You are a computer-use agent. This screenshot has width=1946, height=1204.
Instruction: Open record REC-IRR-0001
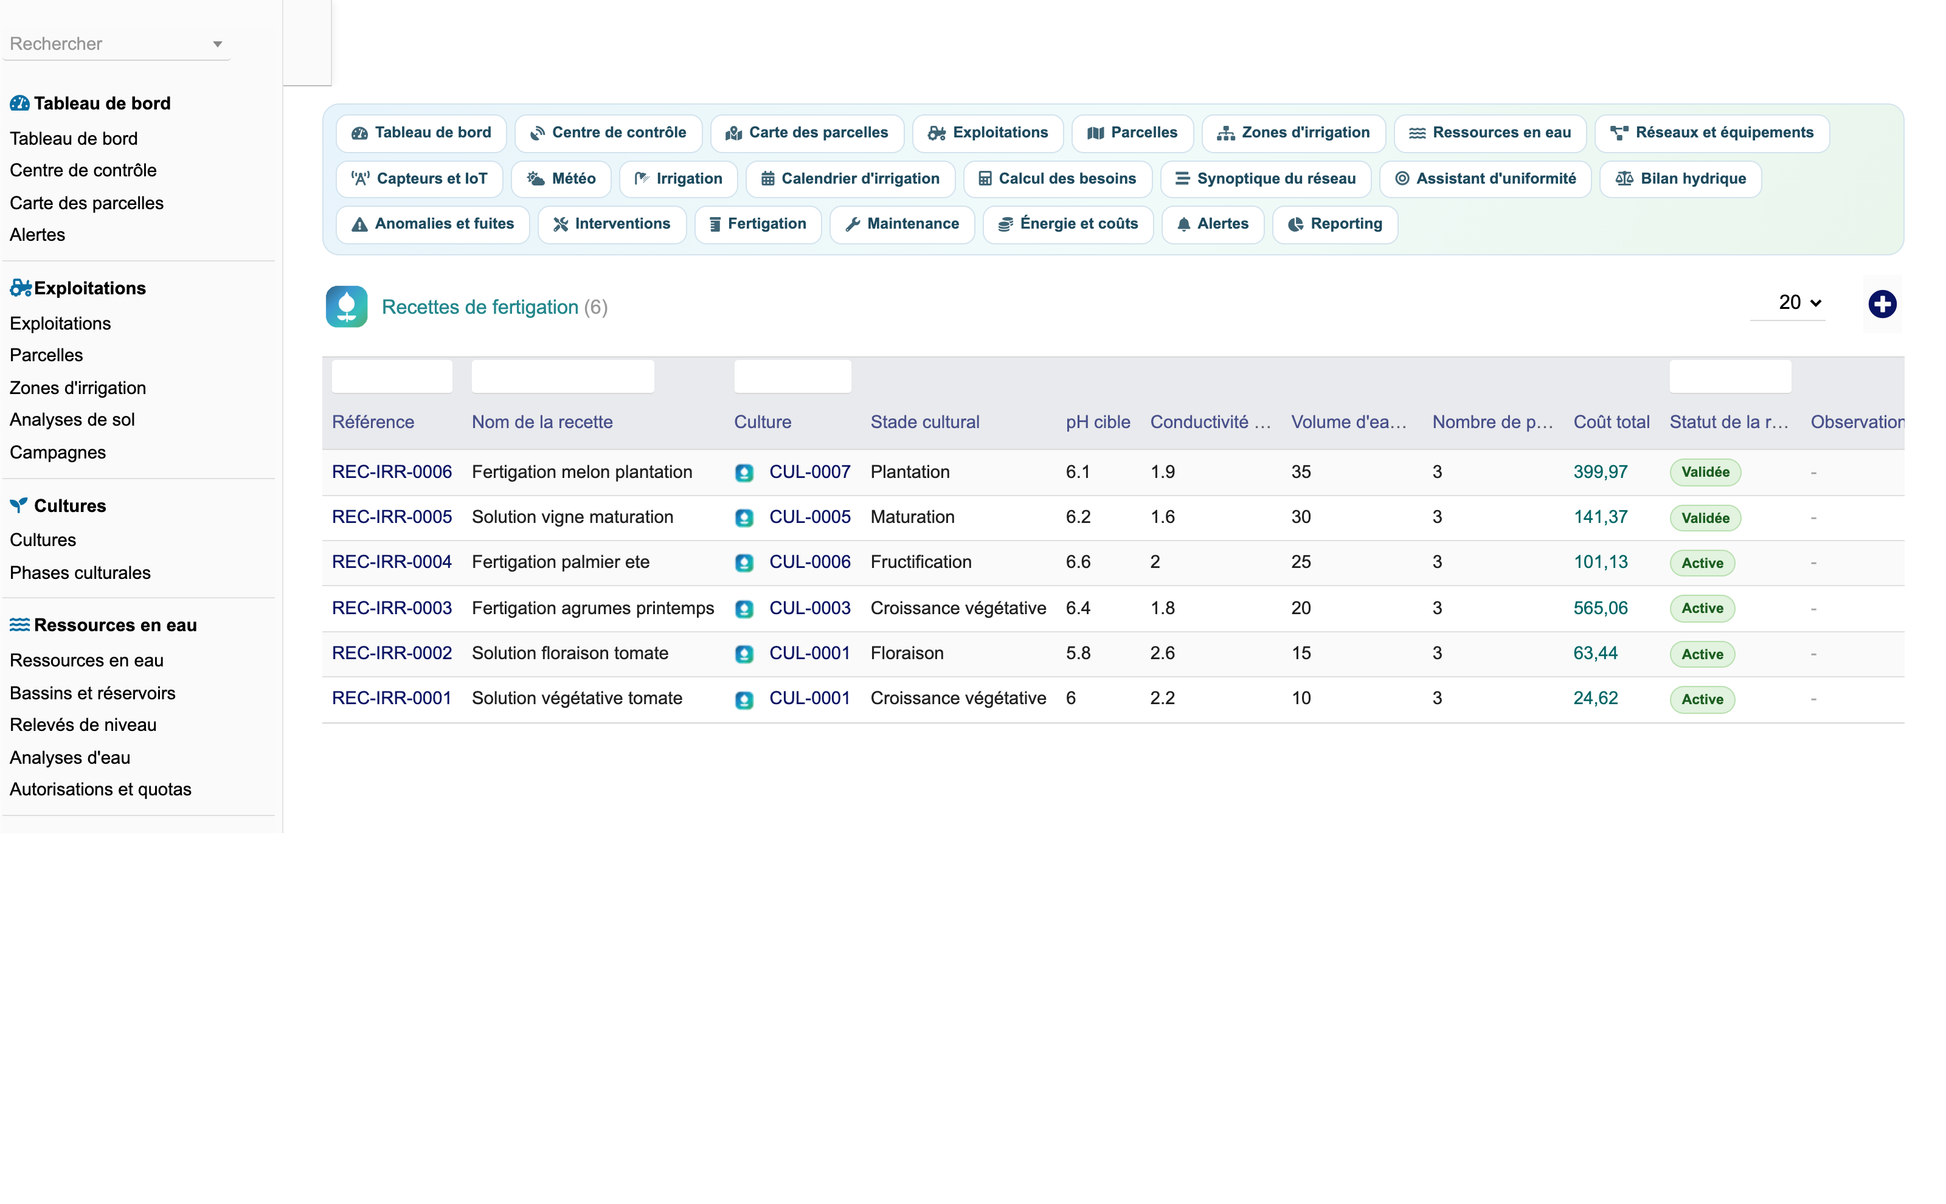[x=392, y=698]
